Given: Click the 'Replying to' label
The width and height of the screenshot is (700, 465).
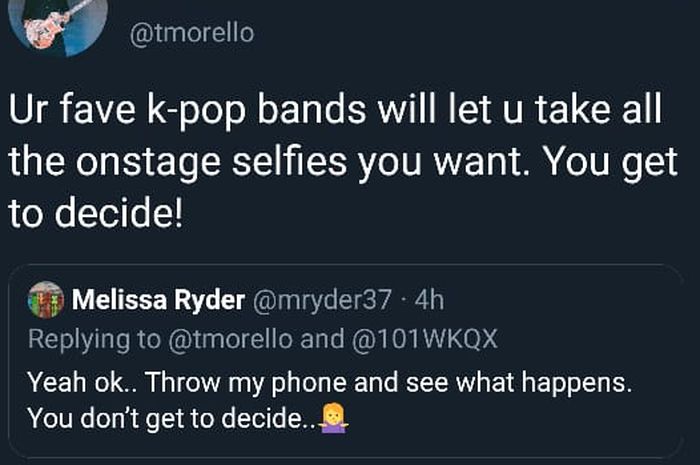Looking at the screenshot, I should click(x=94, y=339).
